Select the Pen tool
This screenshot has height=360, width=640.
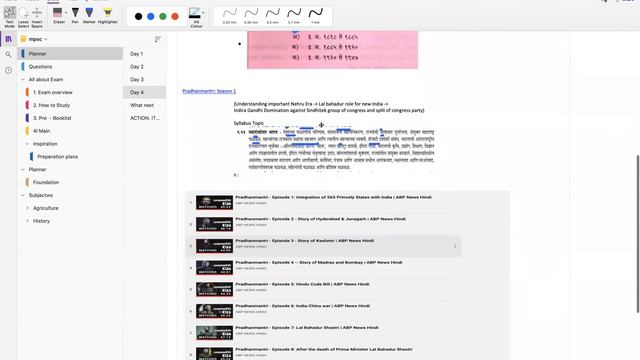point(75,16)
